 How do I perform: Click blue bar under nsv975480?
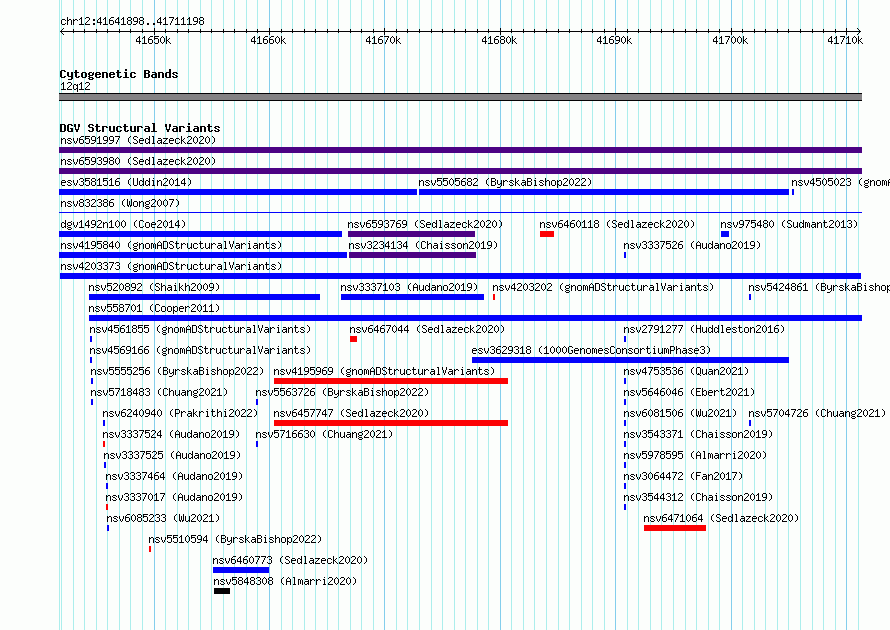point(725,234)
